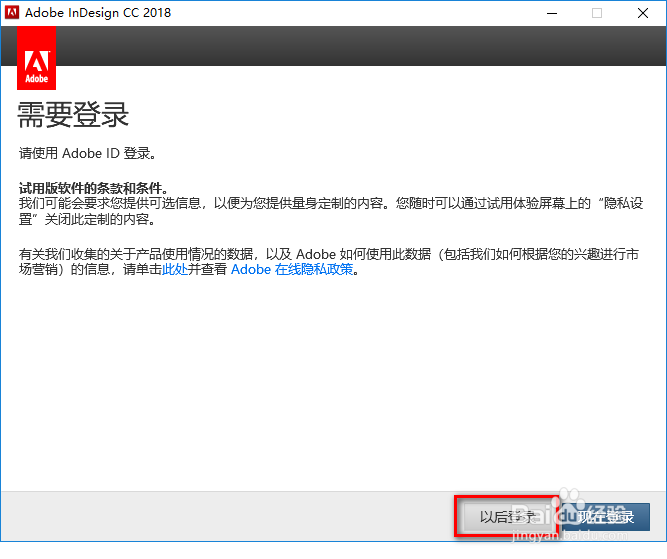Click the "以后登录" sign in later button
This screenshot has width=667, height=559.
coord(509,517)
